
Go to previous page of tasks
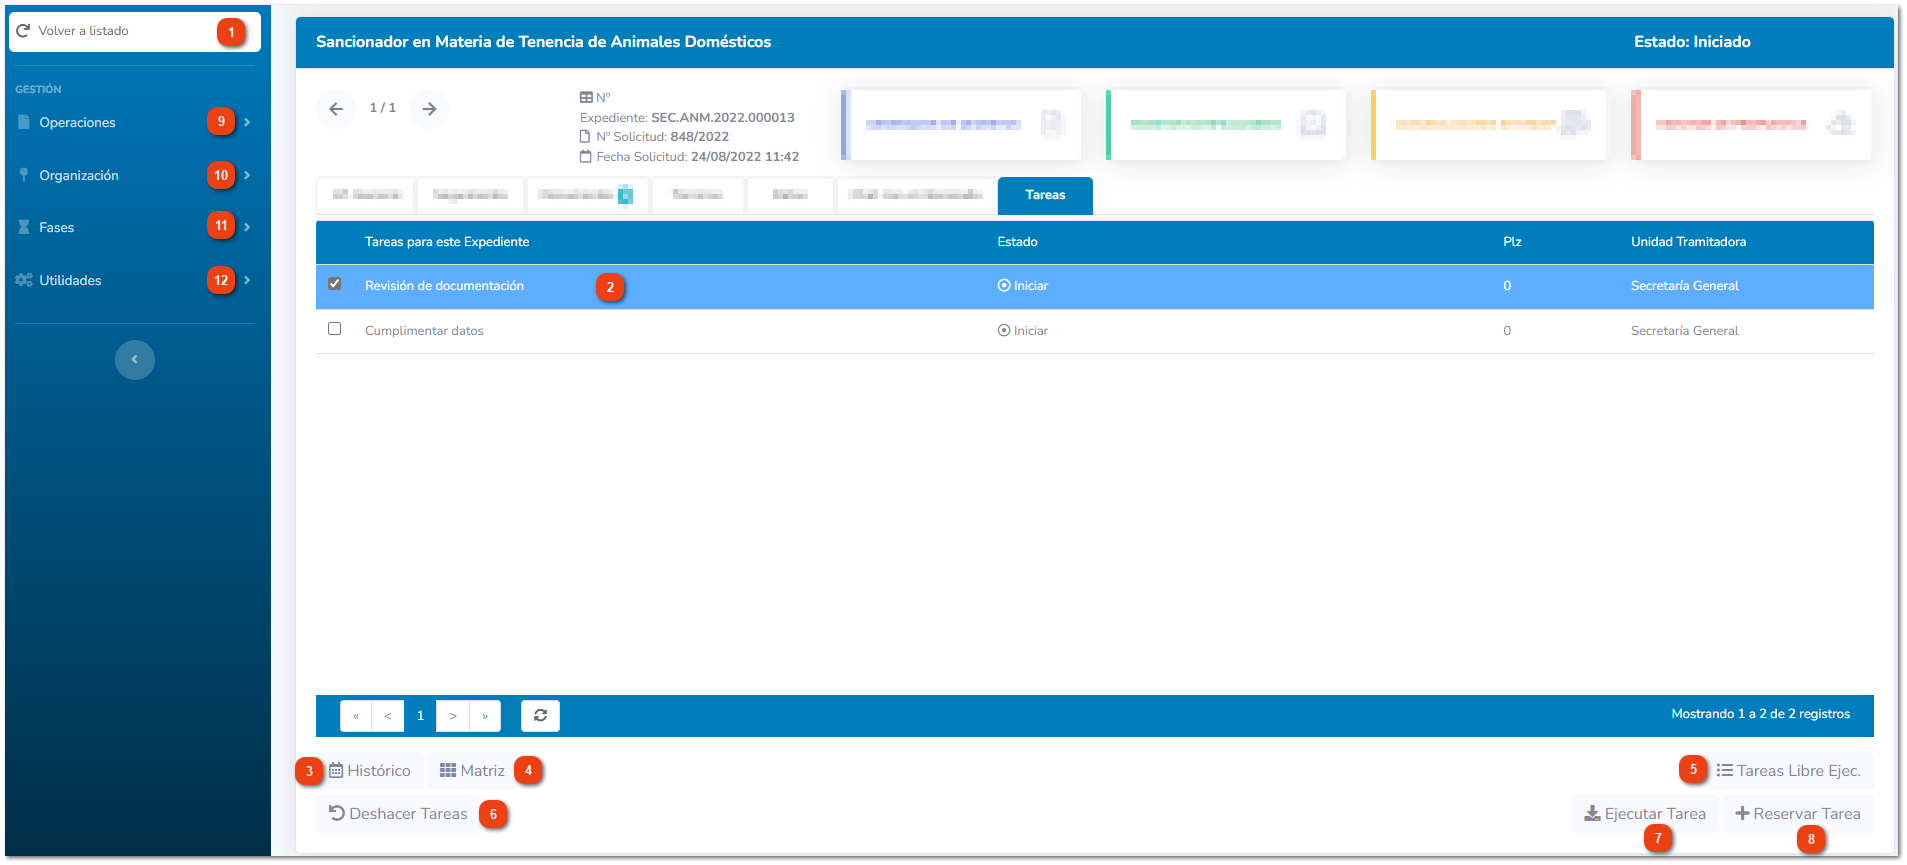tap(388, 716)
